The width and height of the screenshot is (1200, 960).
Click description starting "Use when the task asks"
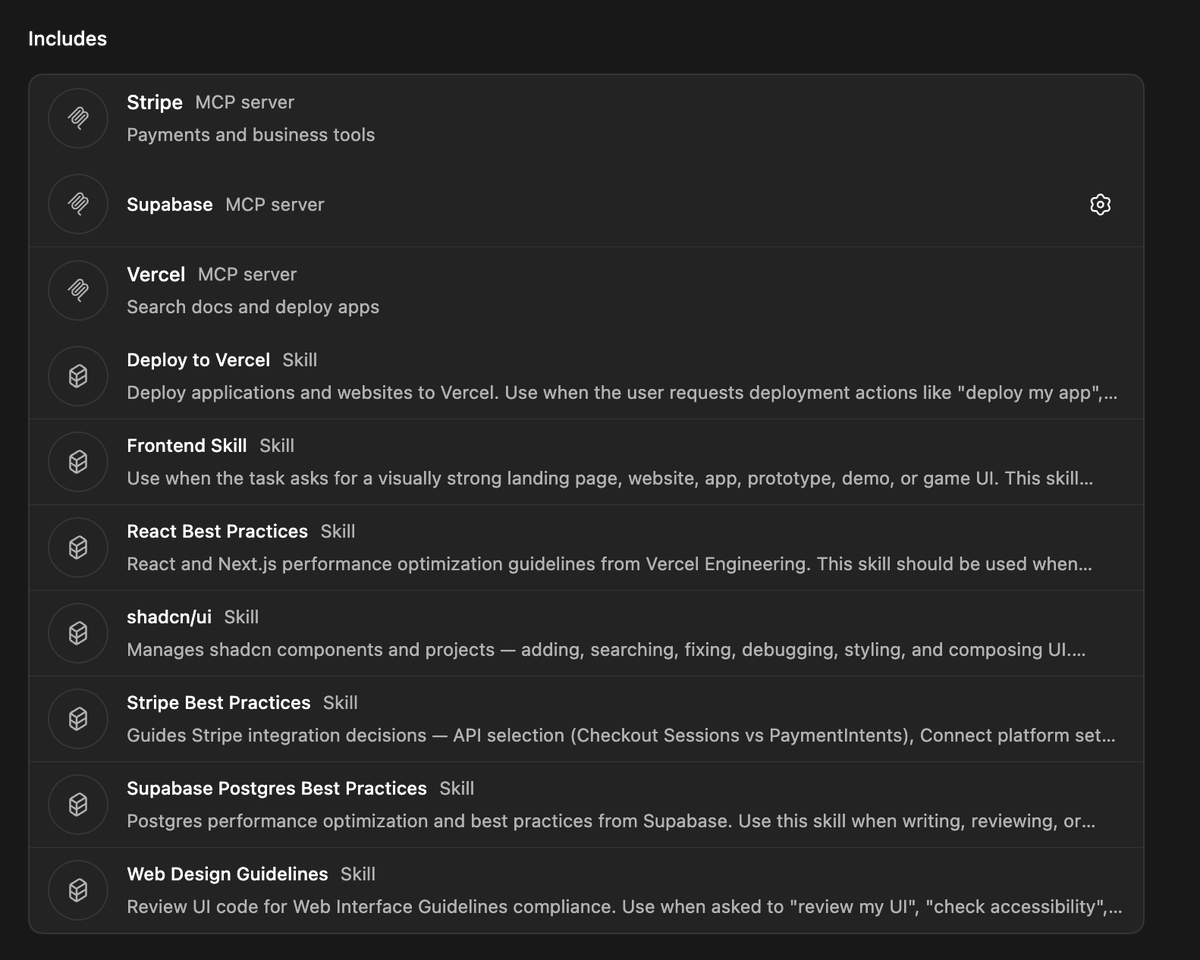tap(610, 478)
